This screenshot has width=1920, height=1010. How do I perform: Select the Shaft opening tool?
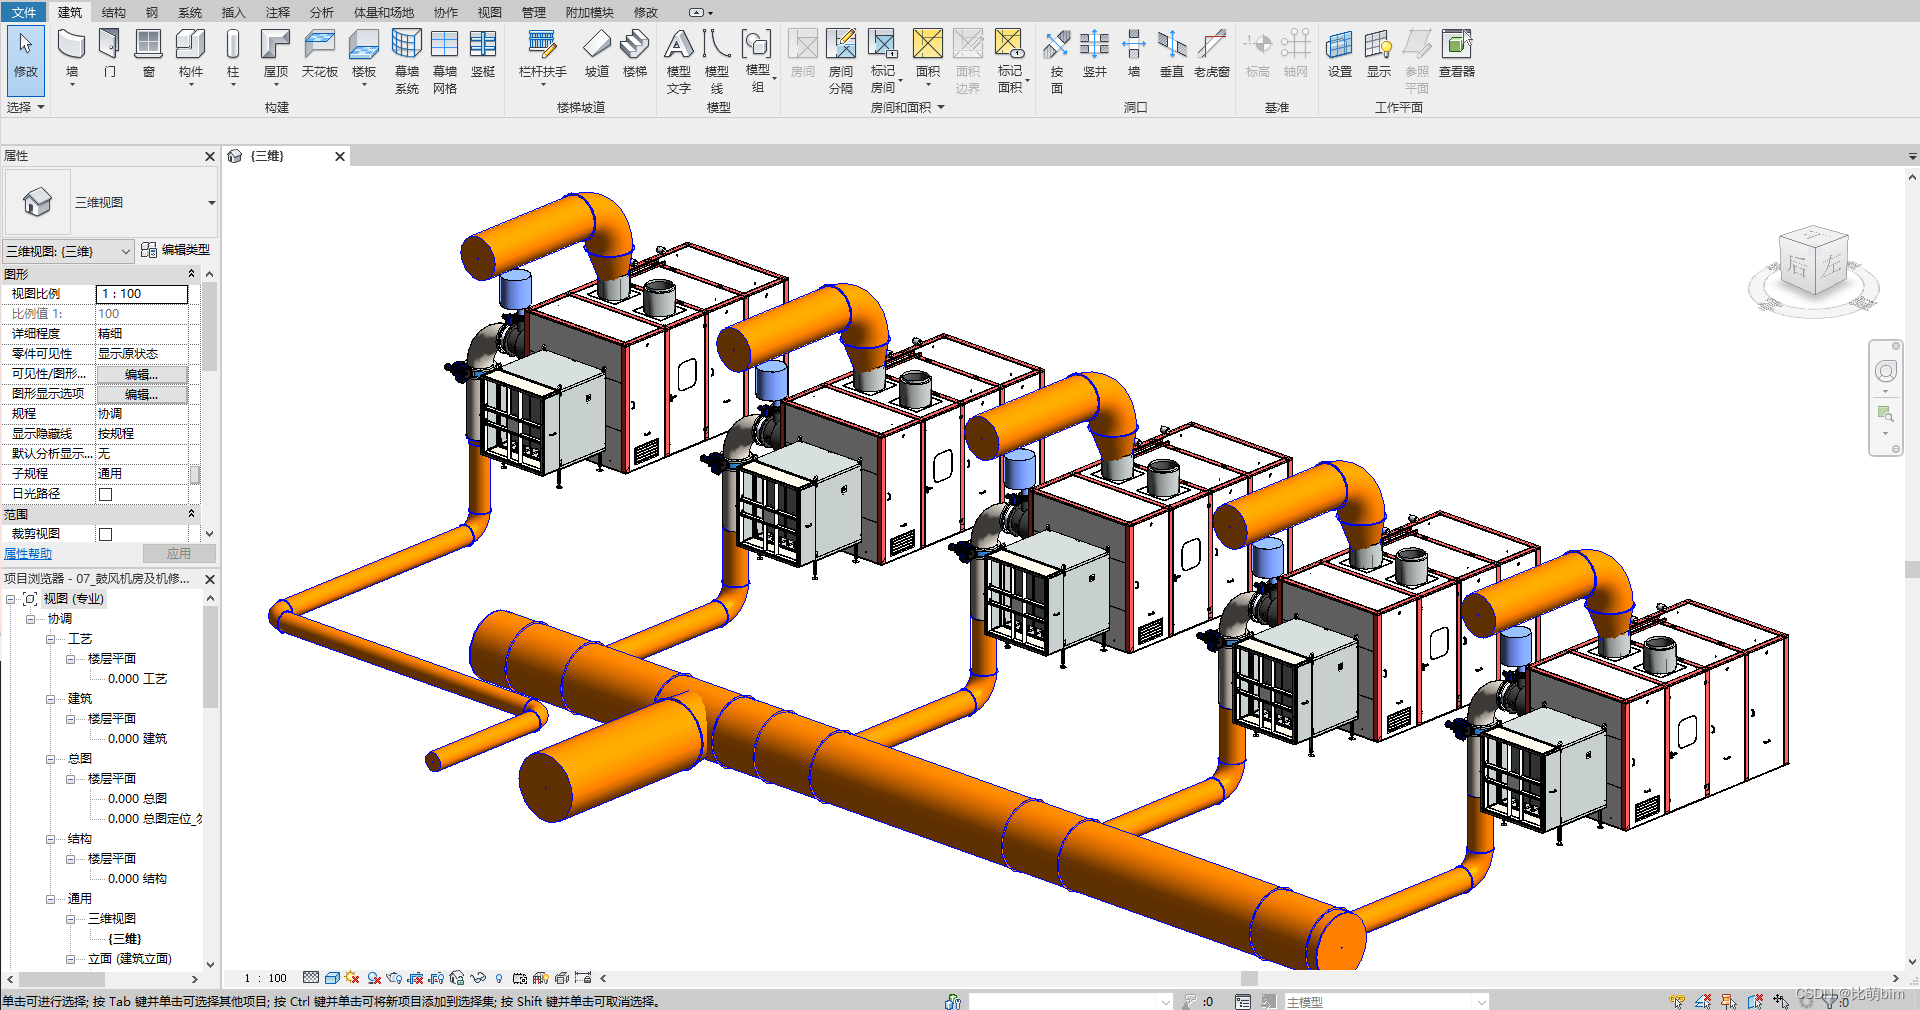tap(1095, 54)
